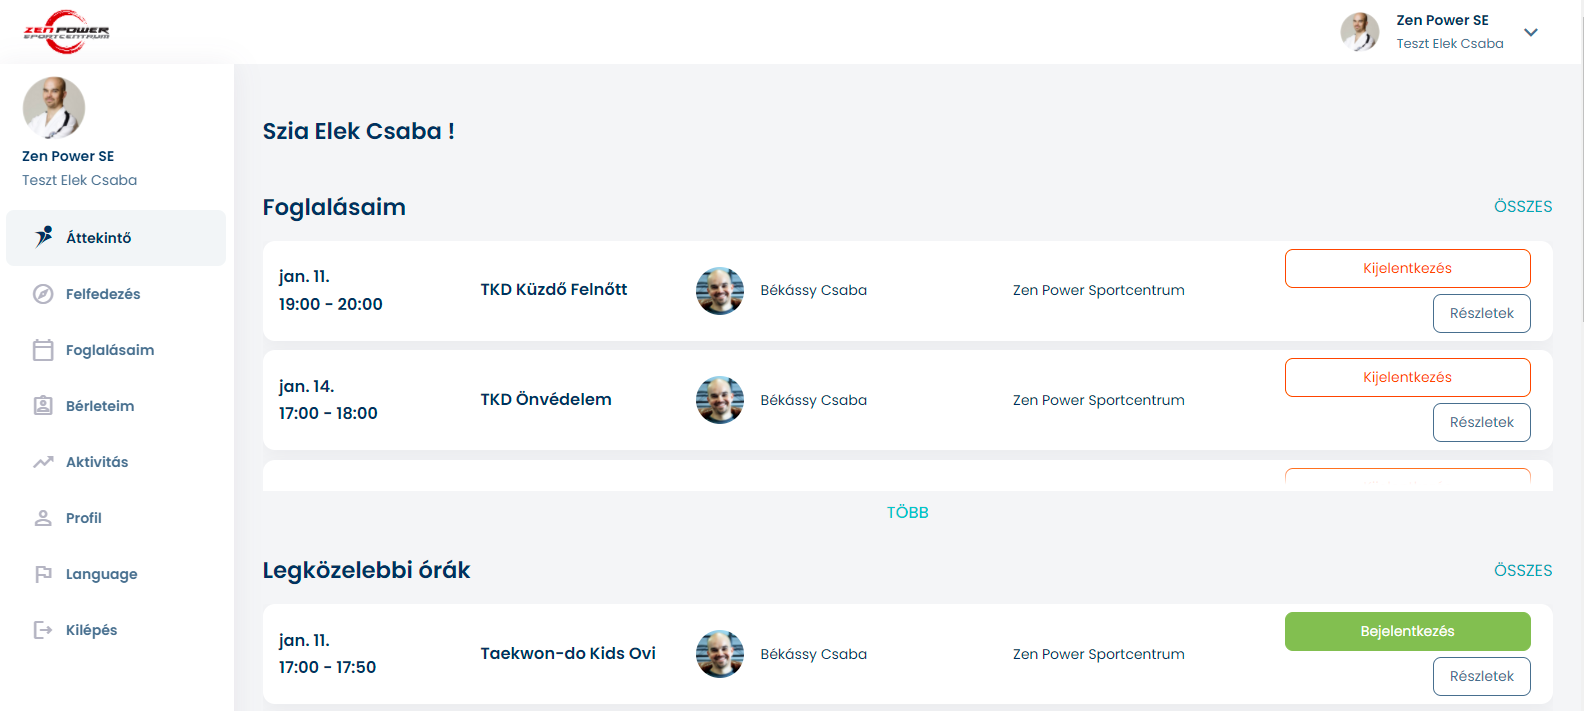Open the Felfedezés menu item
The image size is (1584, 711).
pos(103,294)
